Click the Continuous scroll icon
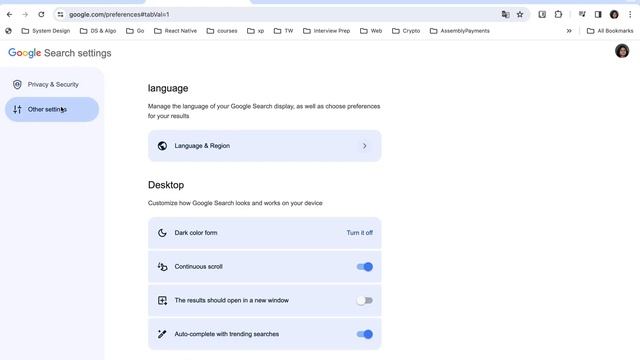Screen dimensions: 640x360 point(162,267)
